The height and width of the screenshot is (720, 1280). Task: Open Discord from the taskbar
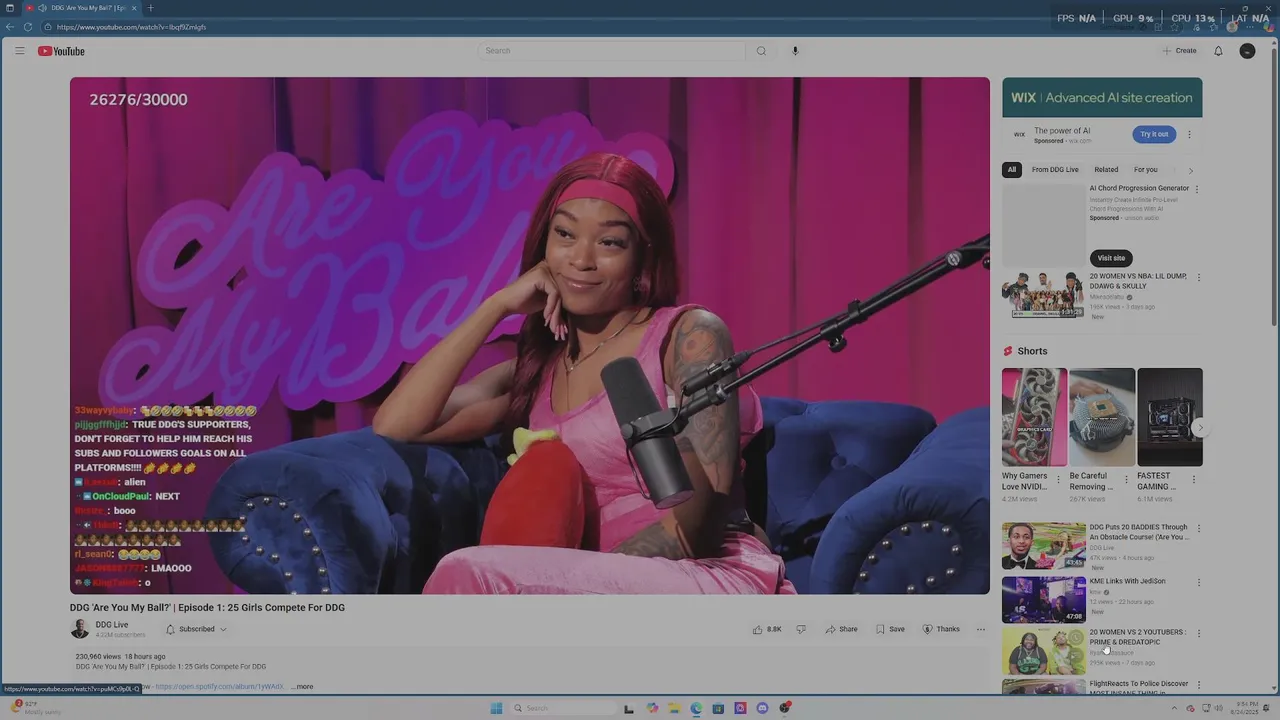762,708
